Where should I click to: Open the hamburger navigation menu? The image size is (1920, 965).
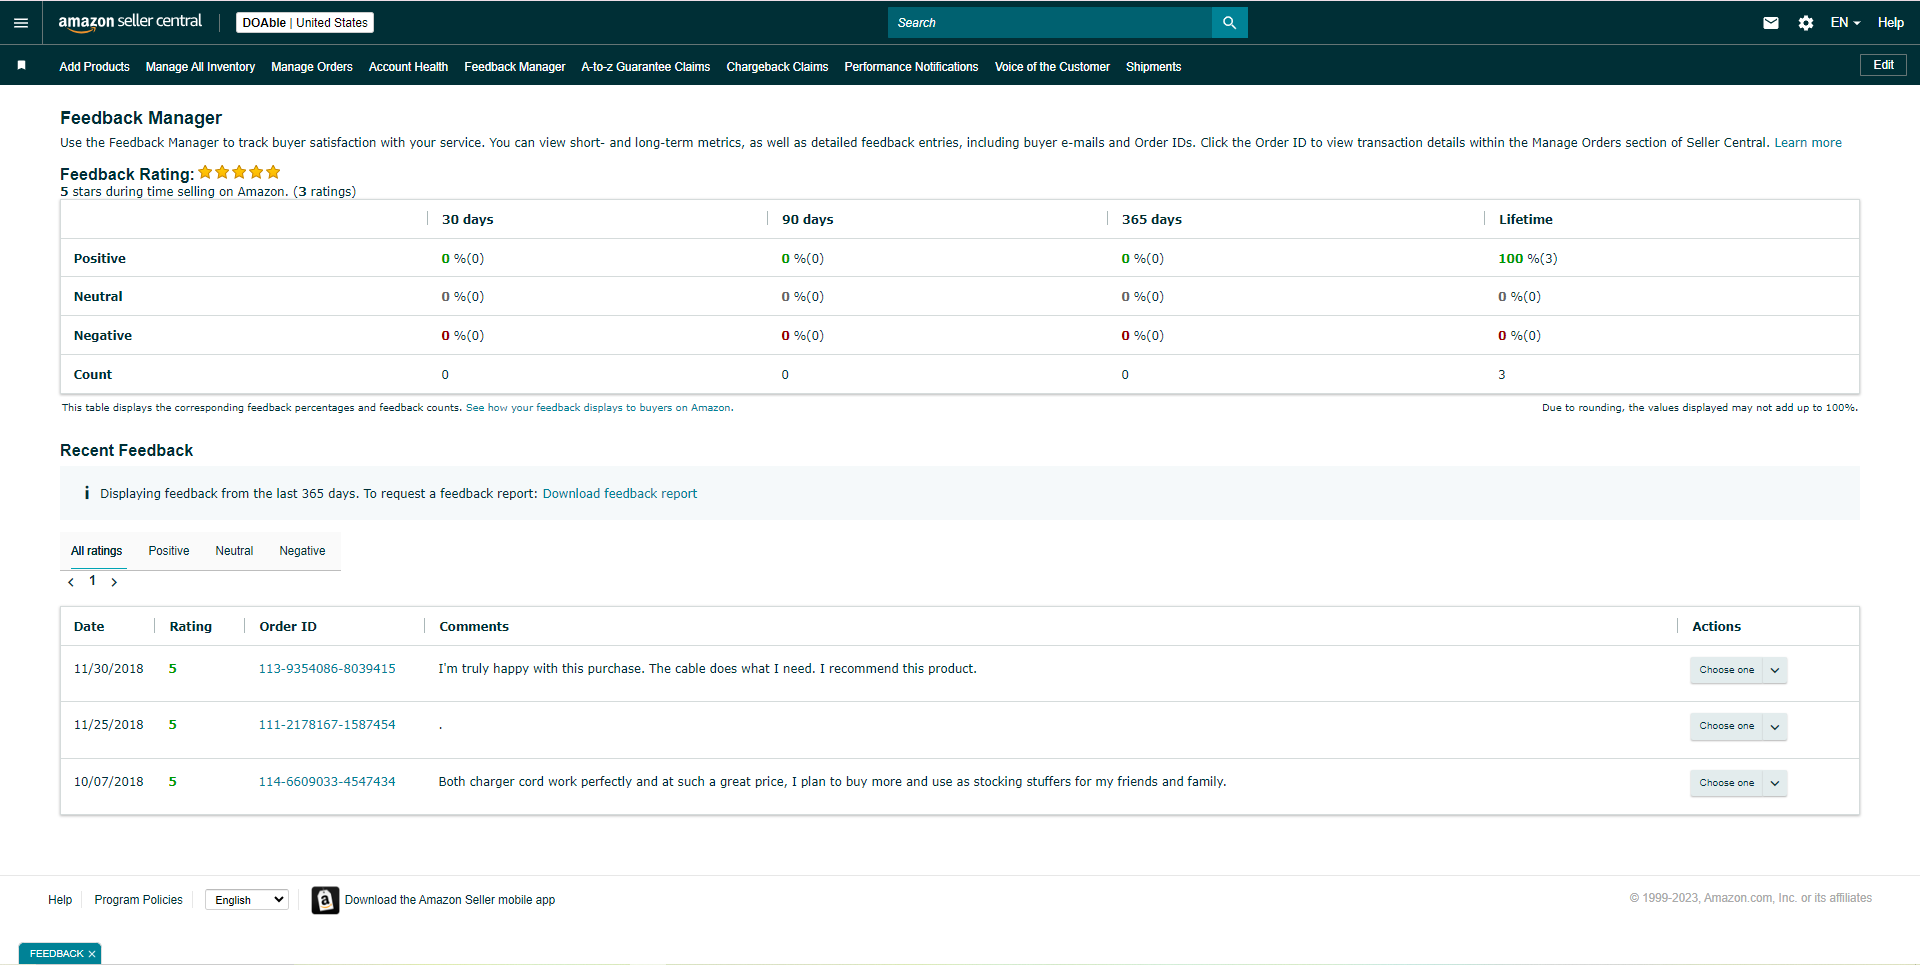coord(21,22)
